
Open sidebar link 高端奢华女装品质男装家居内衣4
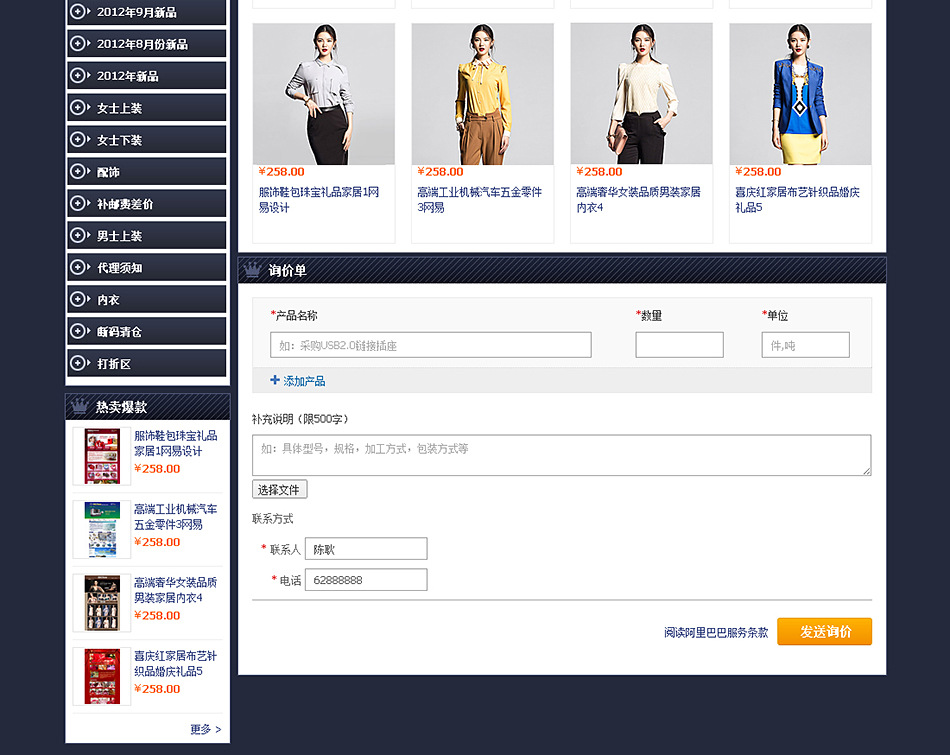click(175, 590)
